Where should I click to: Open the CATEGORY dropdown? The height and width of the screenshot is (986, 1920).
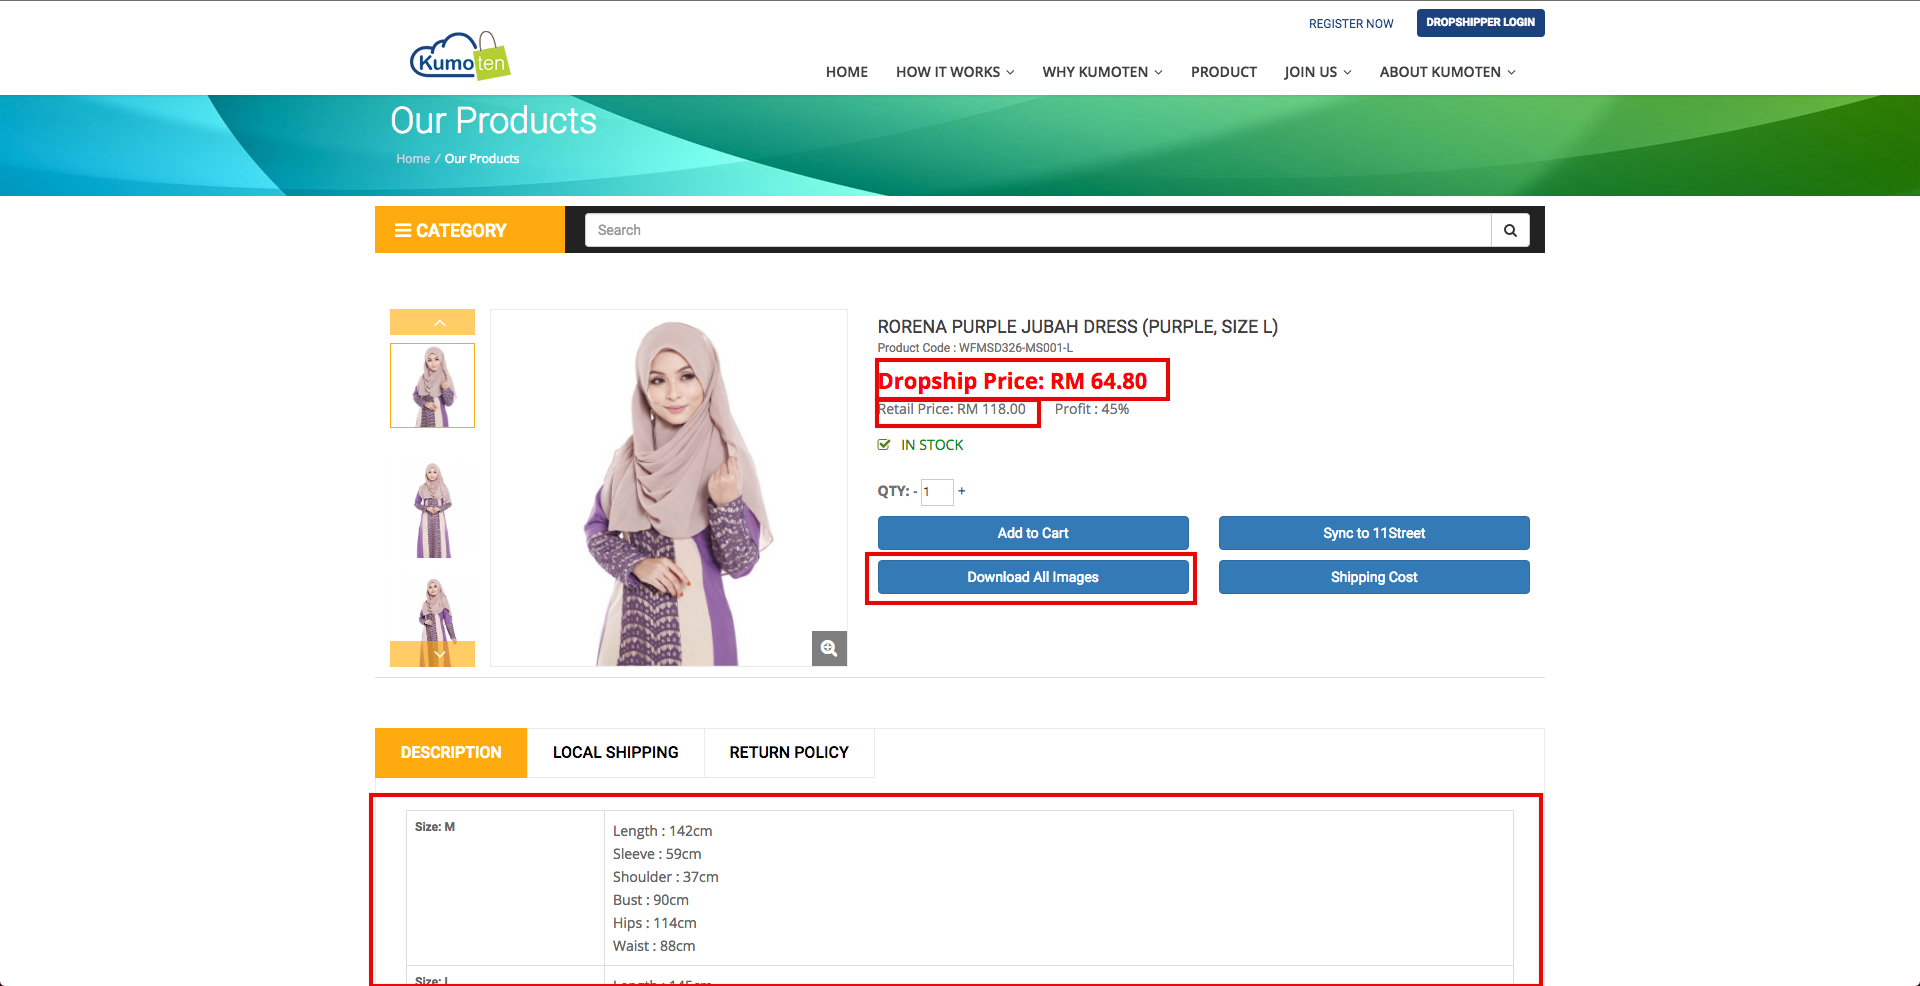pyautogui.click(x=470, y=230)
